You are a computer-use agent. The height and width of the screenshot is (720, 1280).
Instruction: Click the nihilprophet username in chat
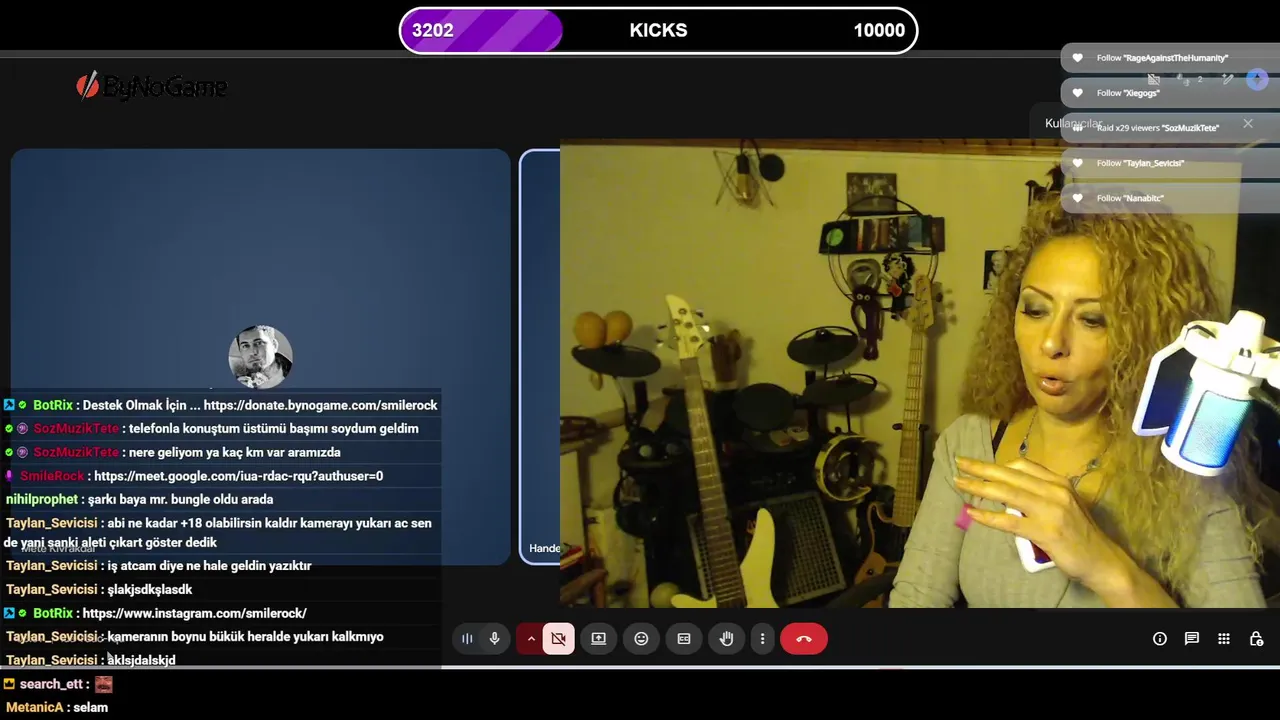tap(42, 499)
